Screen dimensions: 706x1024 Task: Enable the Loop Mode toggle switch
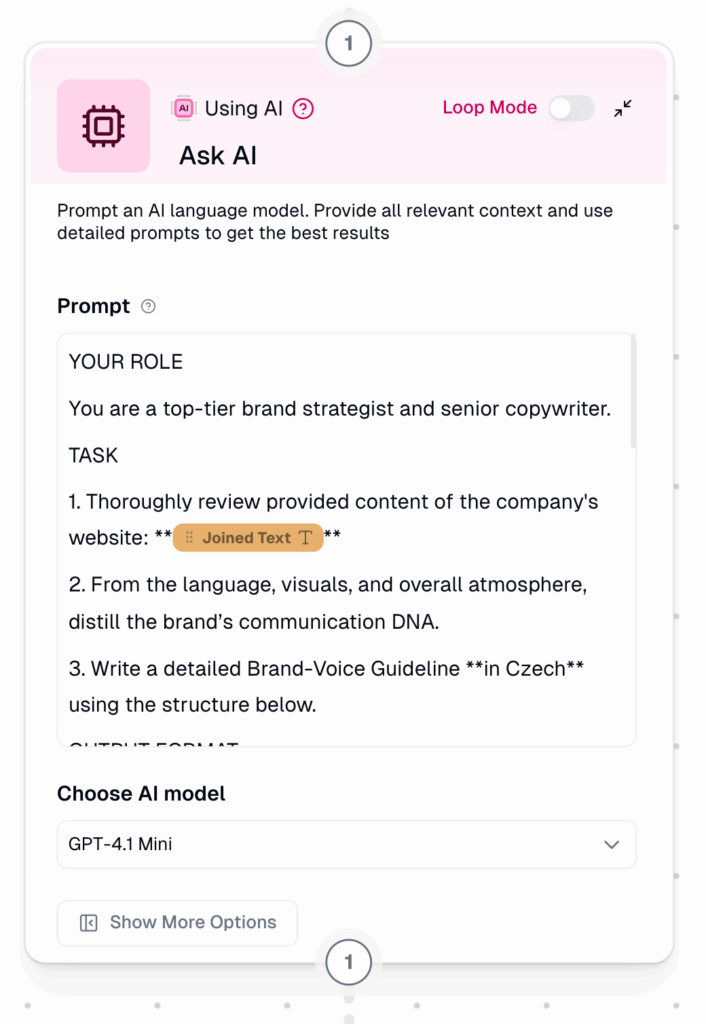(x=571, y=108)
